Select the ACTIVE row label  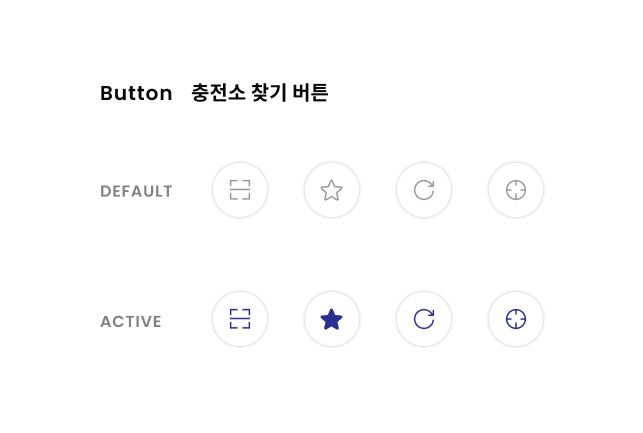(x=131, y=321)
